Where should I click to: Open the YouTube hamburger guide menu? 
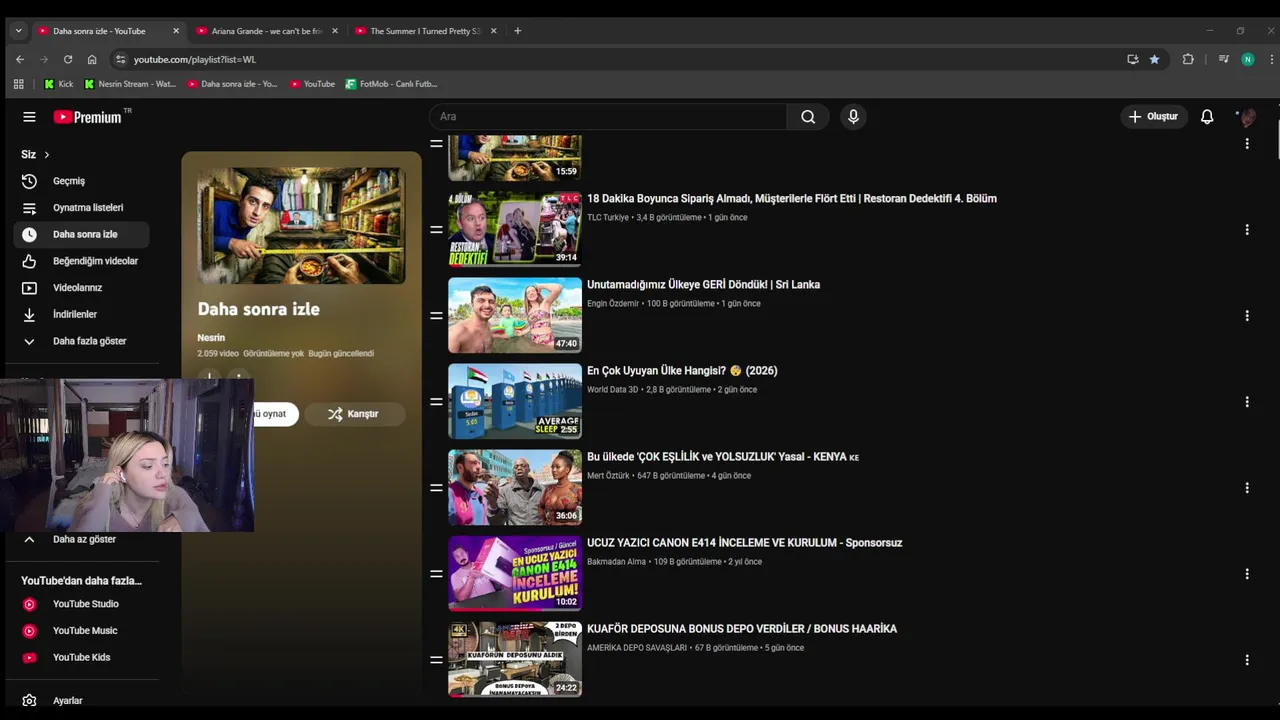click(x=29, y=117)
